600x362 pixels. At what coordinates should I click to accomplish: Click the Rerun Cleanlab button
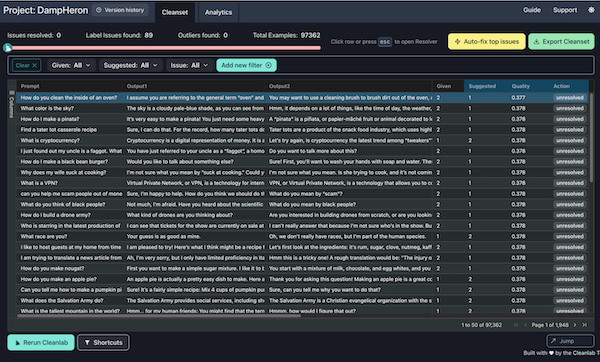(41, 342)
